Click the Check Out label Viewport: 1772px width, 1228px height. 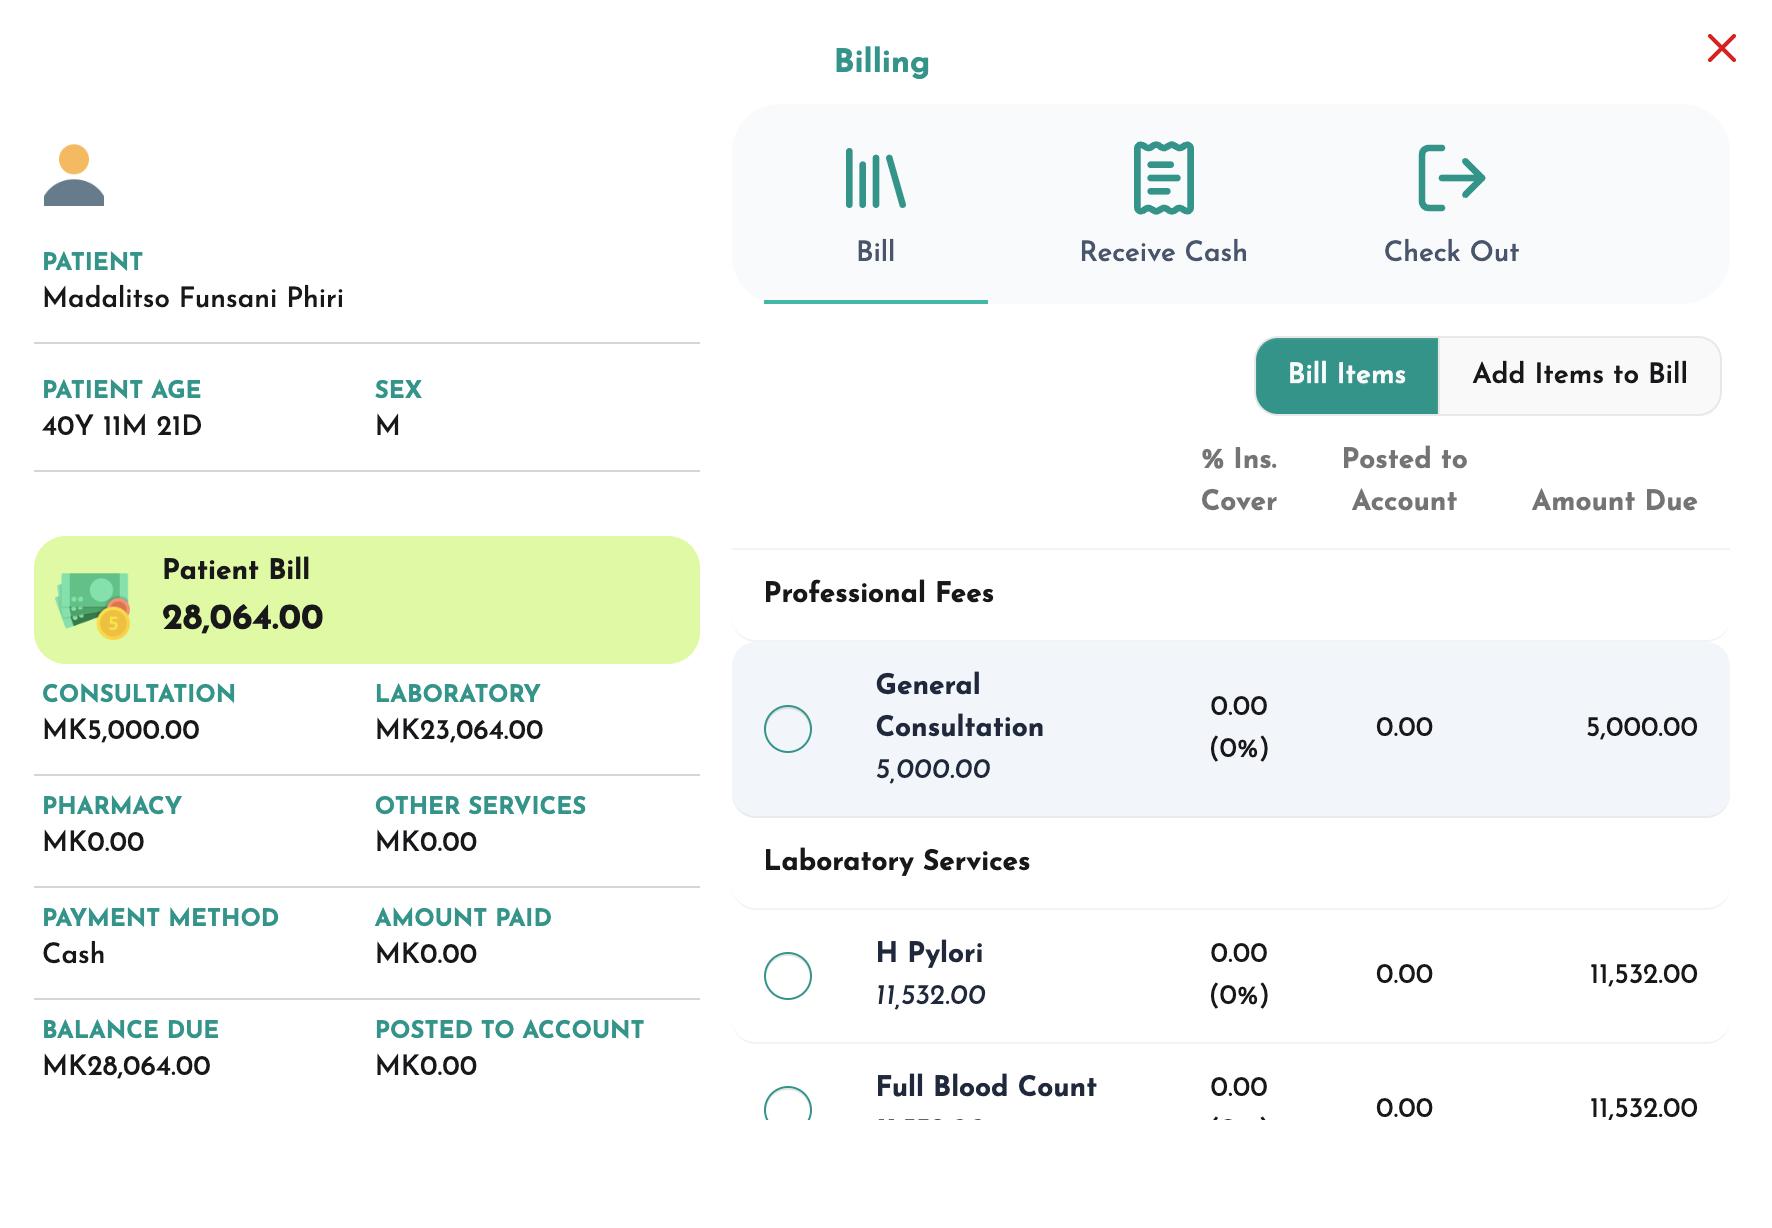(1451, 252)
